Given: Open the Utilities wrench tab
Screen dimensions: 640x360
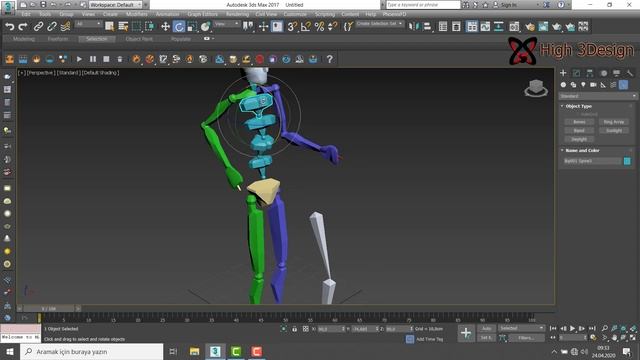Looking at the screenshot, I should pos(630,73).
